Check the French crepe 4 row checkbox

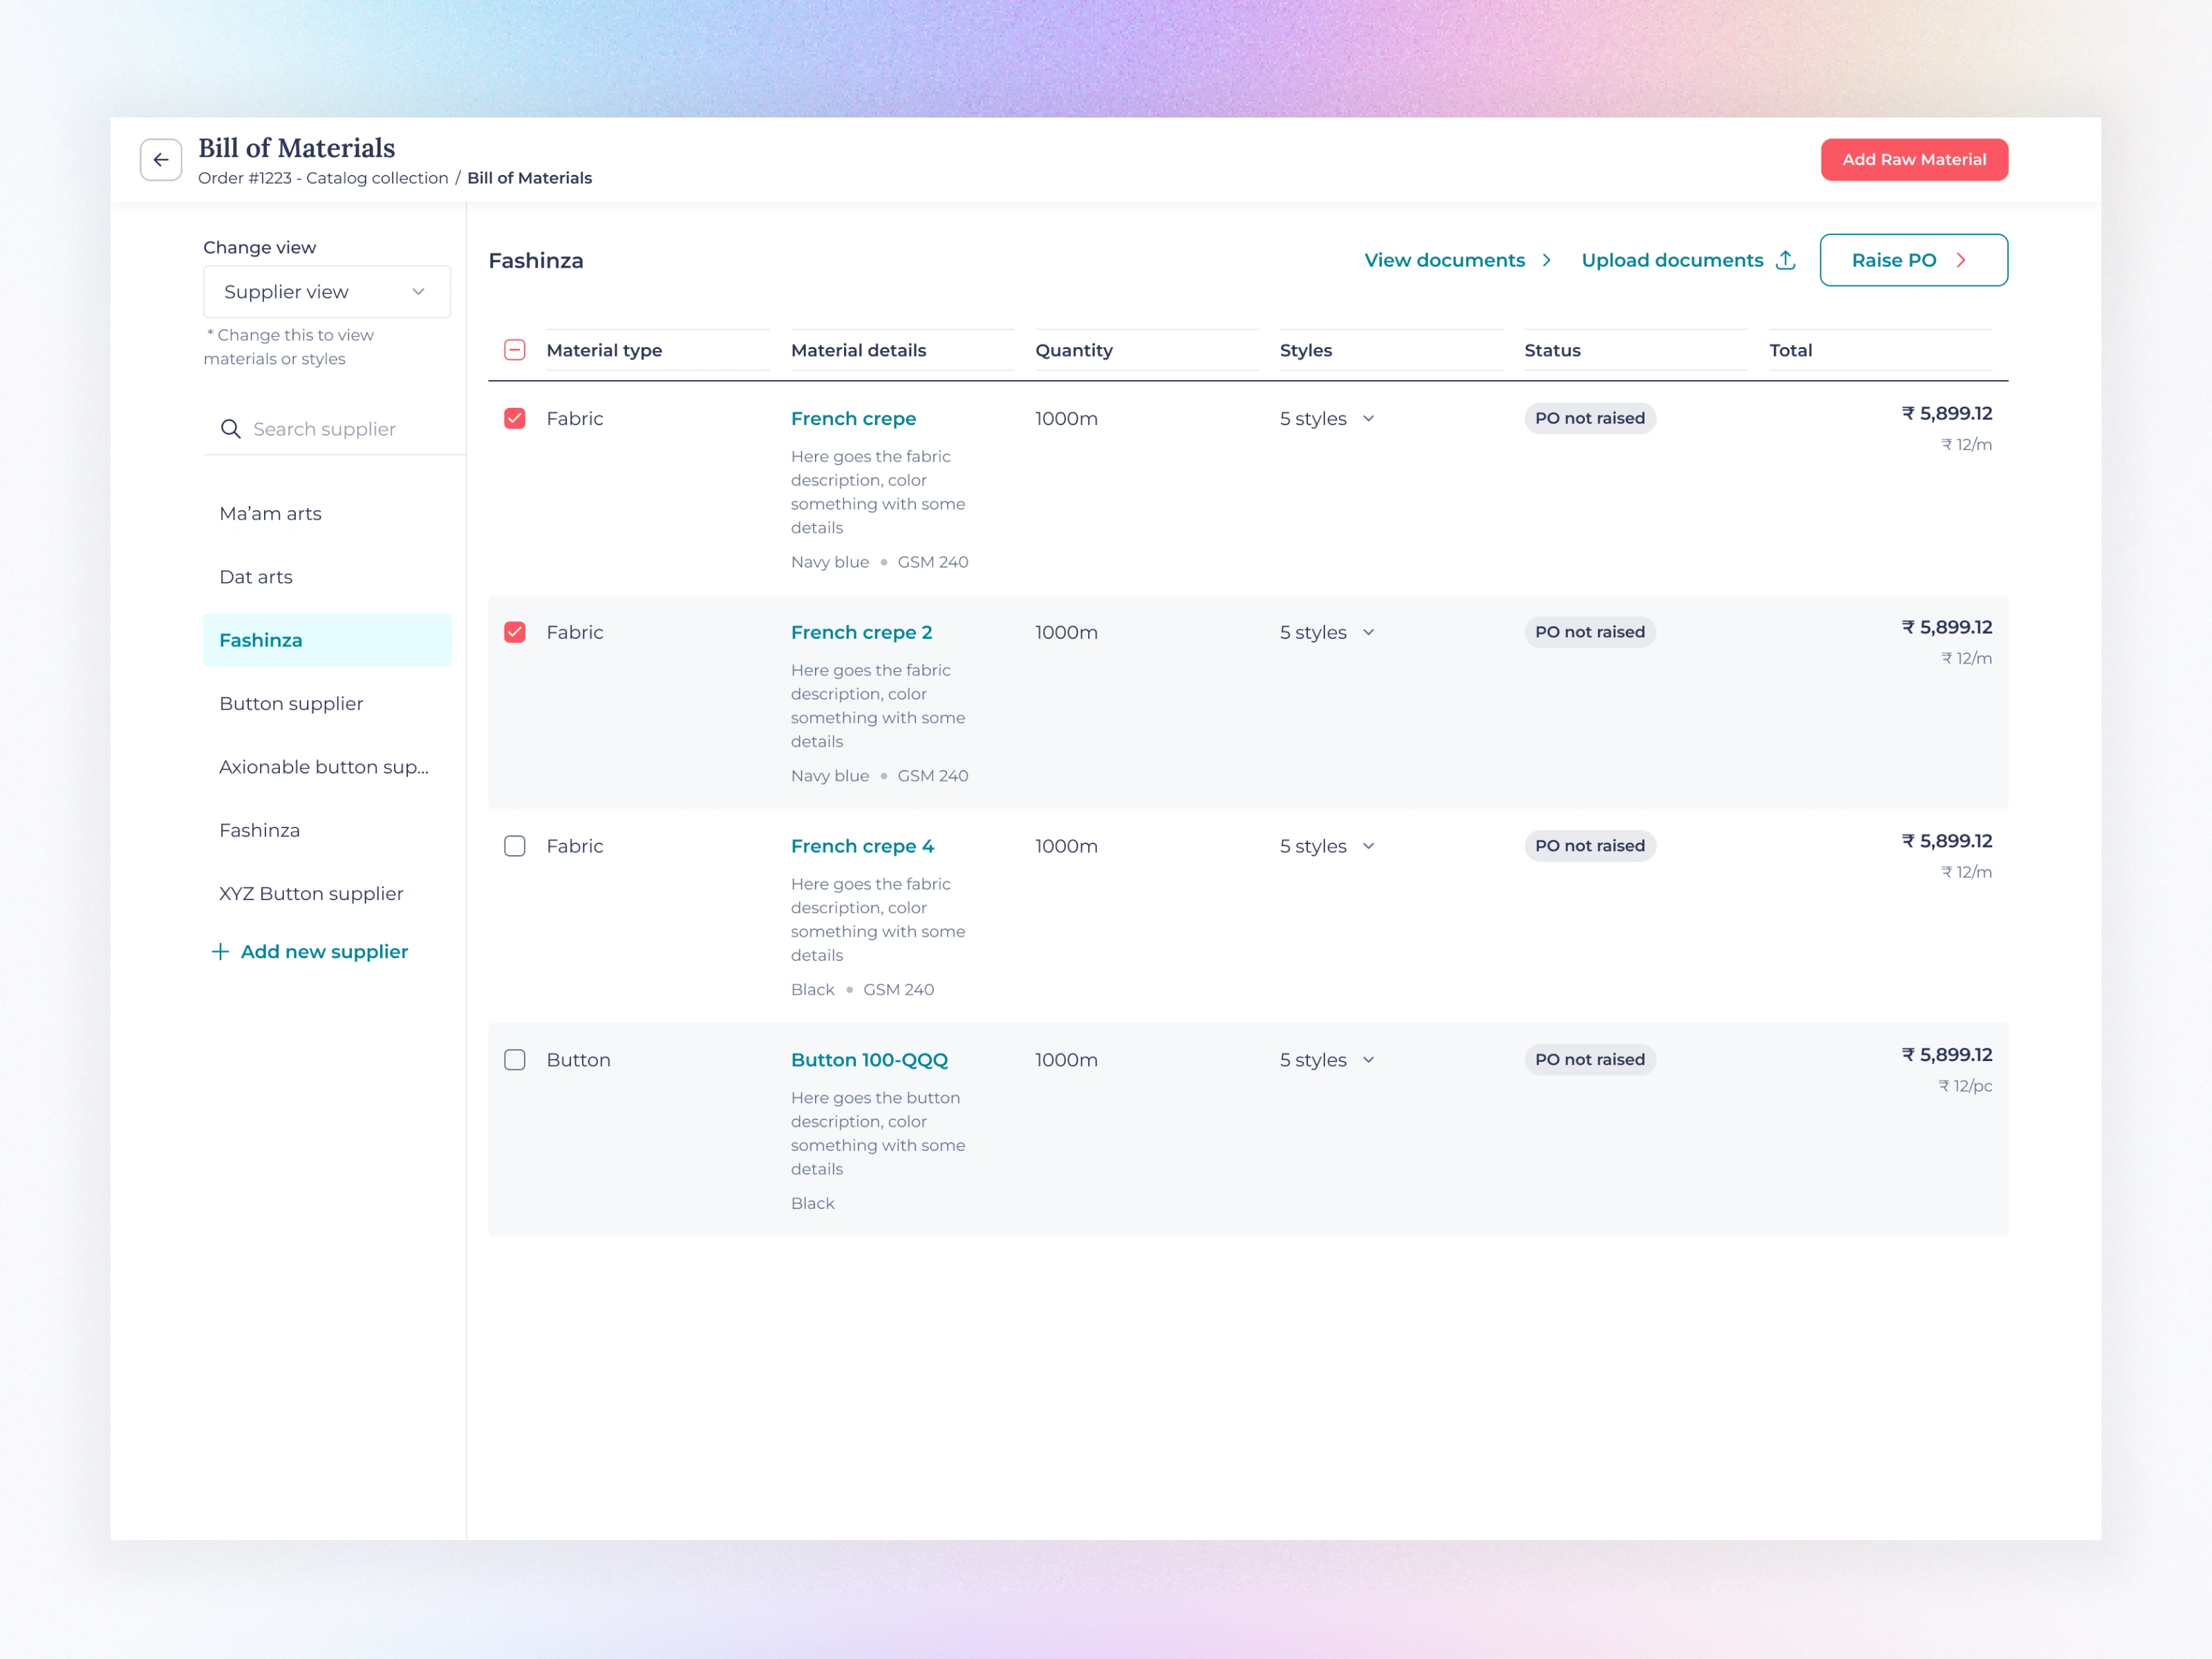514,846
